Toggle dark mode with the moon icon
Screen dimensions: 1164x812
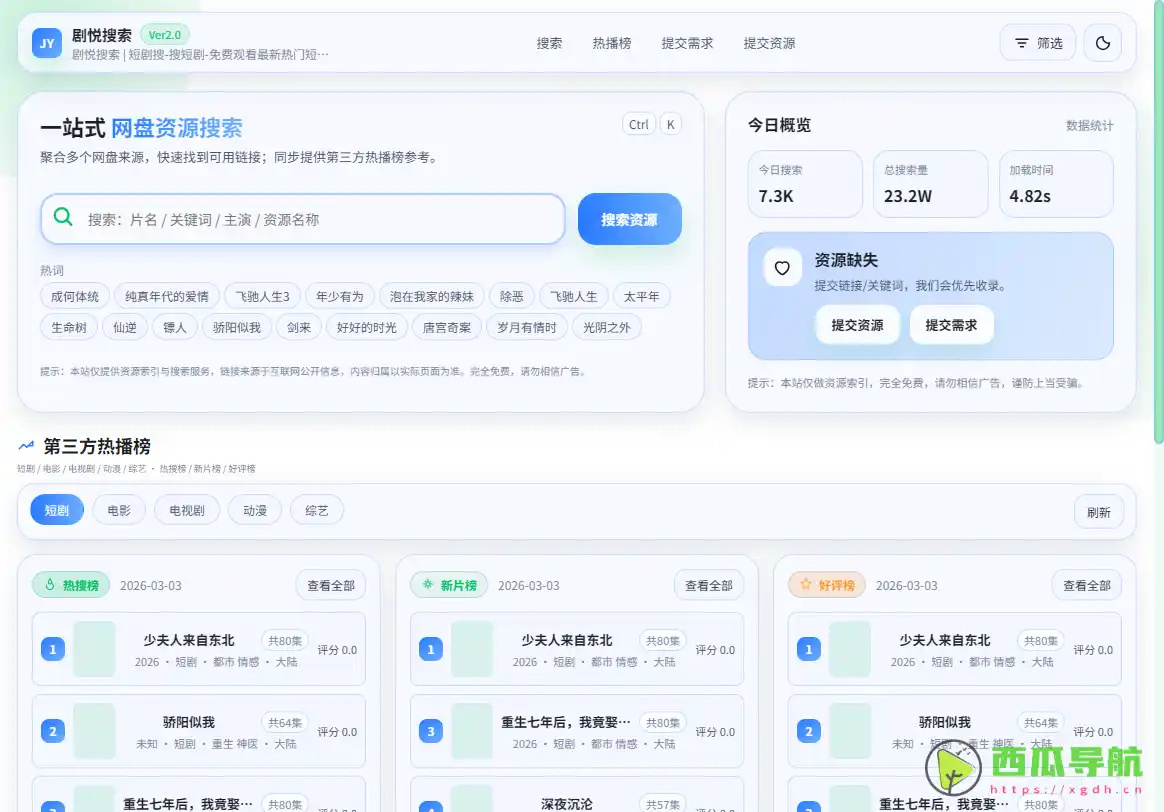click(x=1102, y=43)
